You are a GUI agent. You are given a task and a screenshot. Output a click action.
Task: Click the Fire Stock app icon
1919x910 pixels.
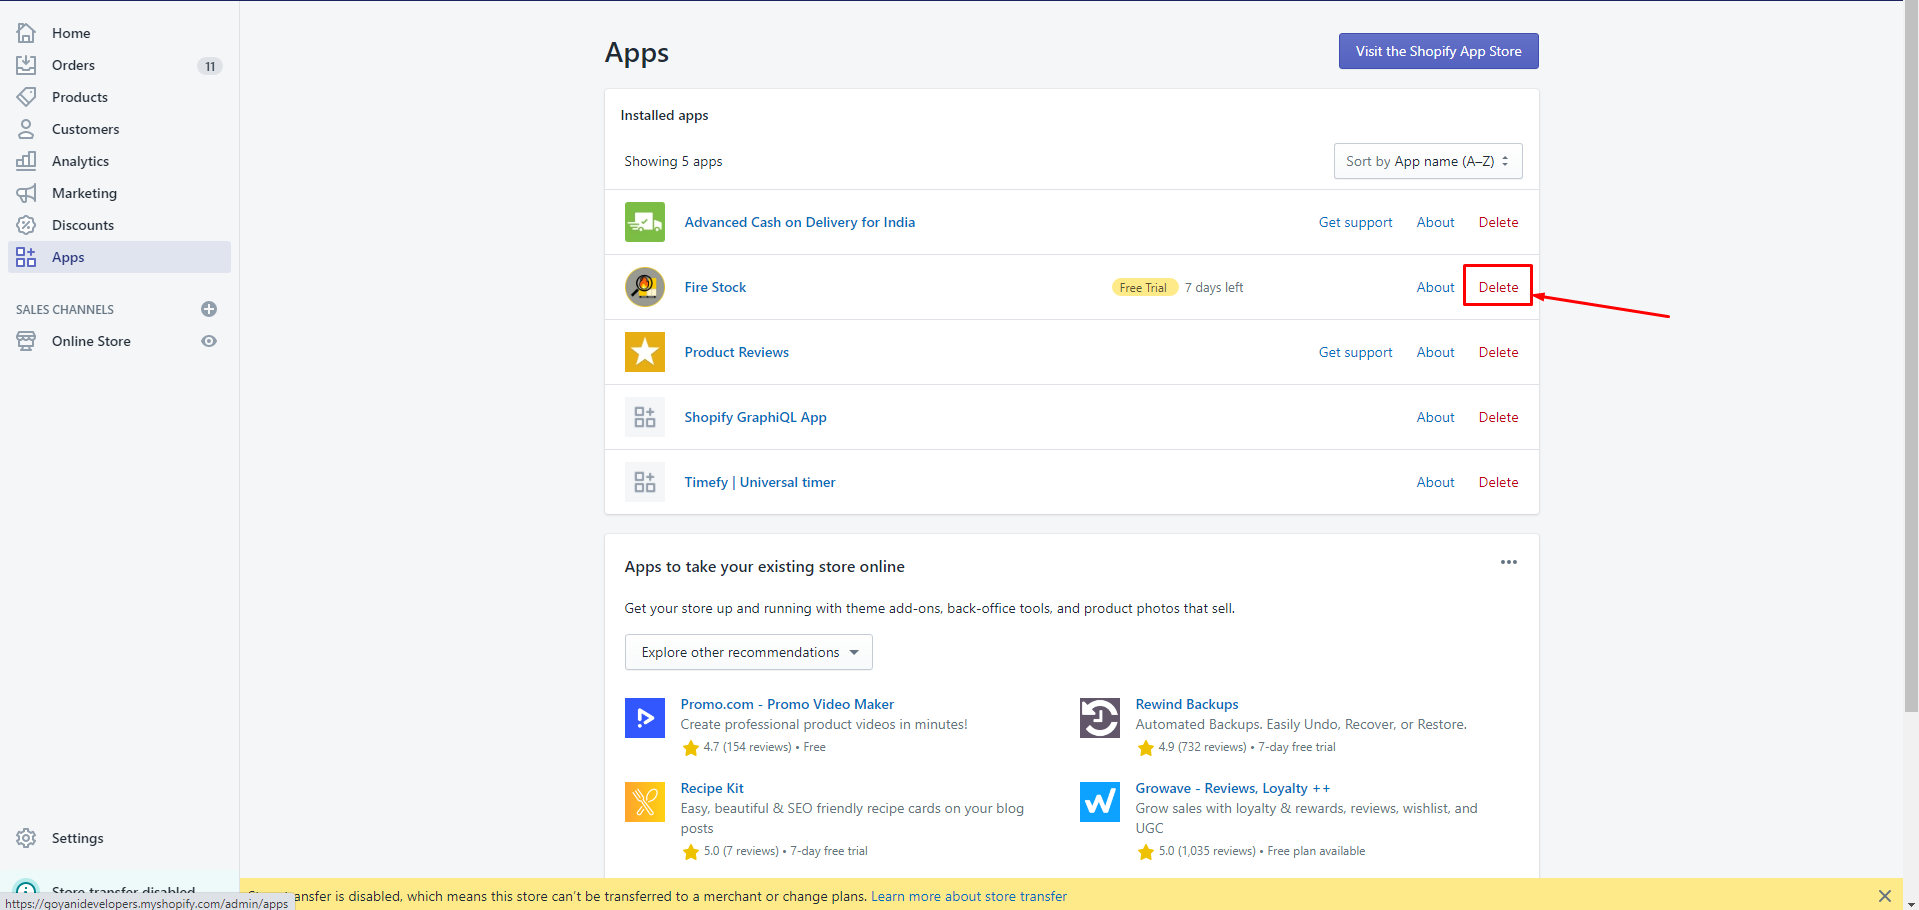645,287
